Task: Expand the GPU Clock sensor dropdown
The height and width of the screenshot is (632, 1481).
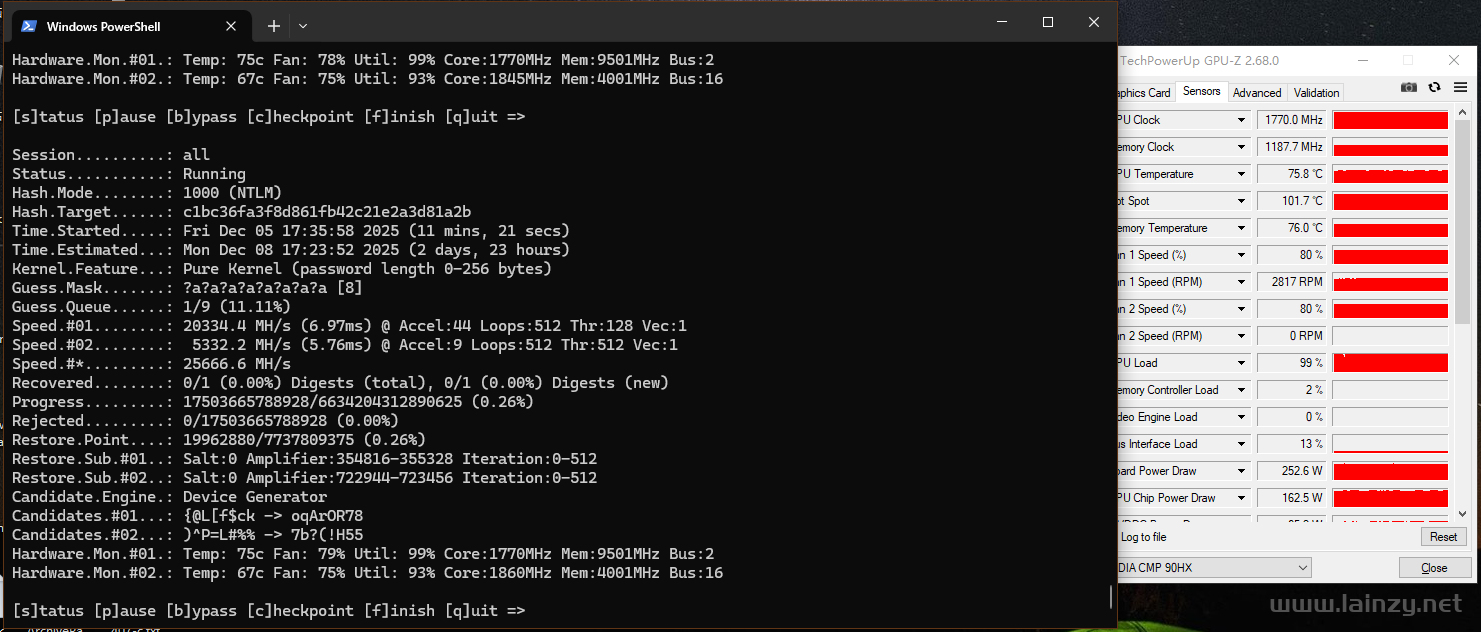Action: click(x=1241, y=120)
